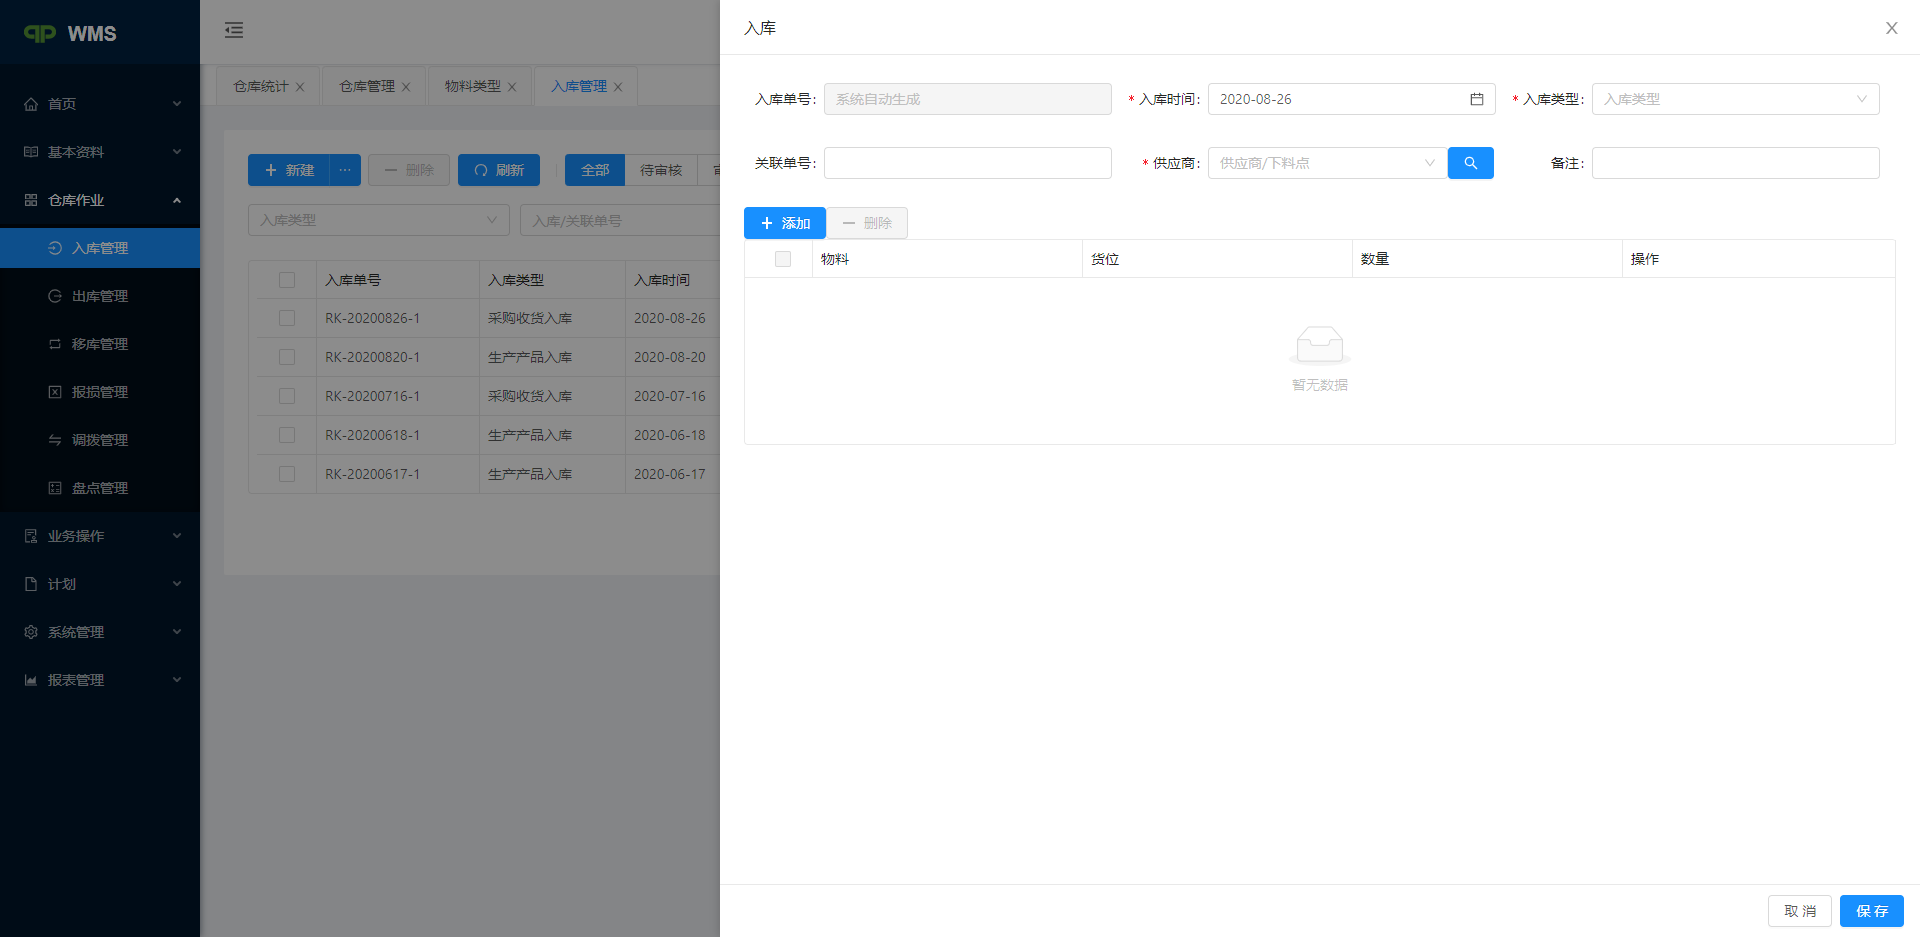Viewport: 1920px width, 937px height.
Task: Click the 新建 button
Action: pos(289,170)
